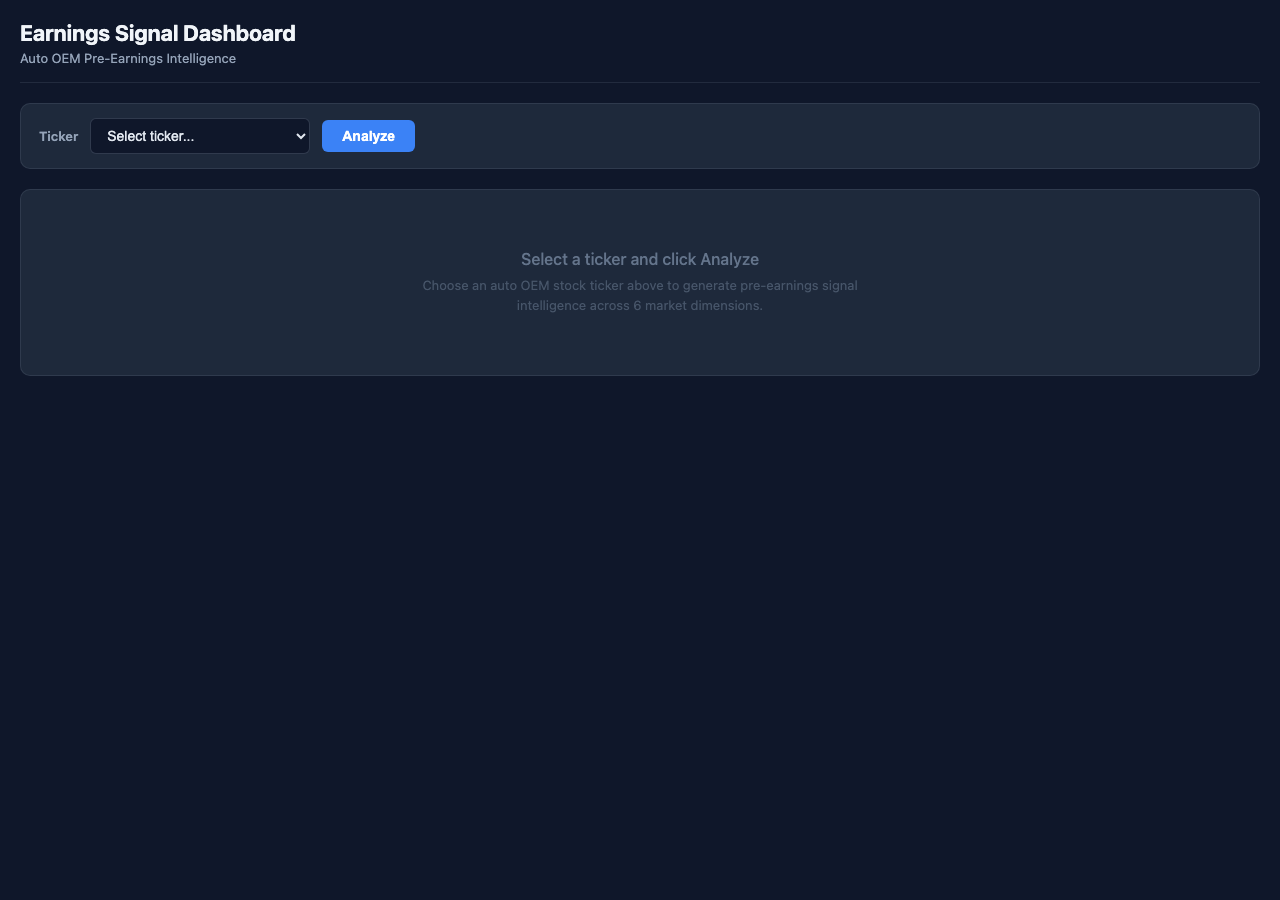The height and width of the screenshot is (900, 1280).
Task: Click the empty results placeholder panel
Action: 640,282
